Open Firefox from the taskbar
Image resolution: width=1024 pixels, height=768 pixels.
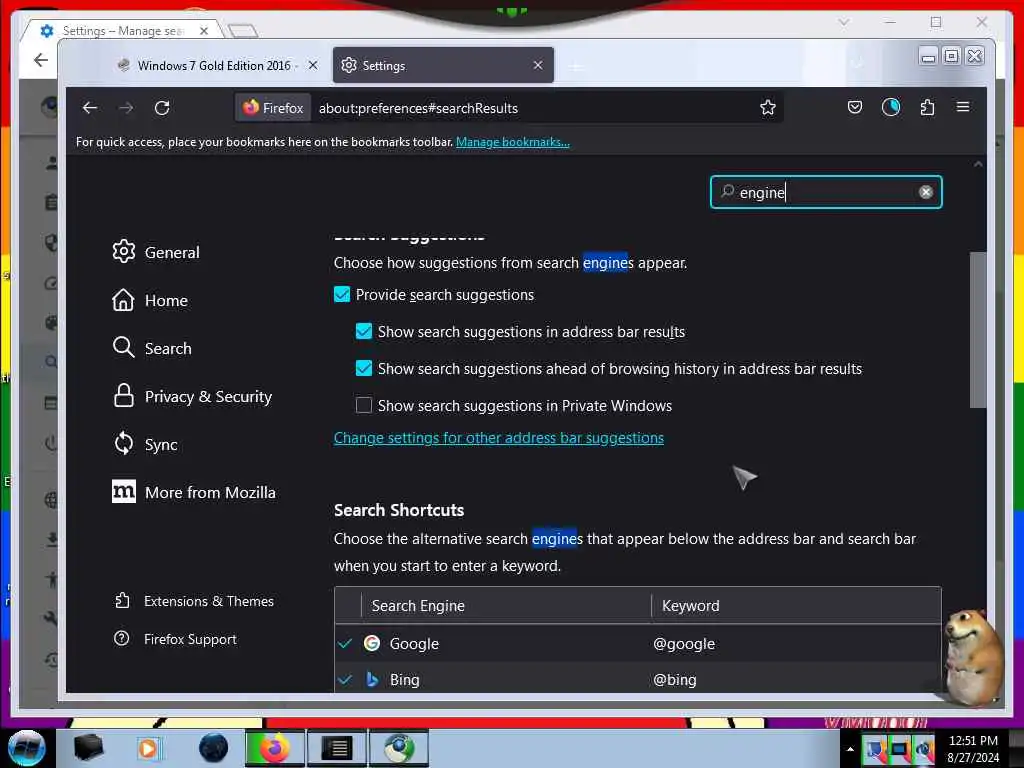tap(275, 748)
